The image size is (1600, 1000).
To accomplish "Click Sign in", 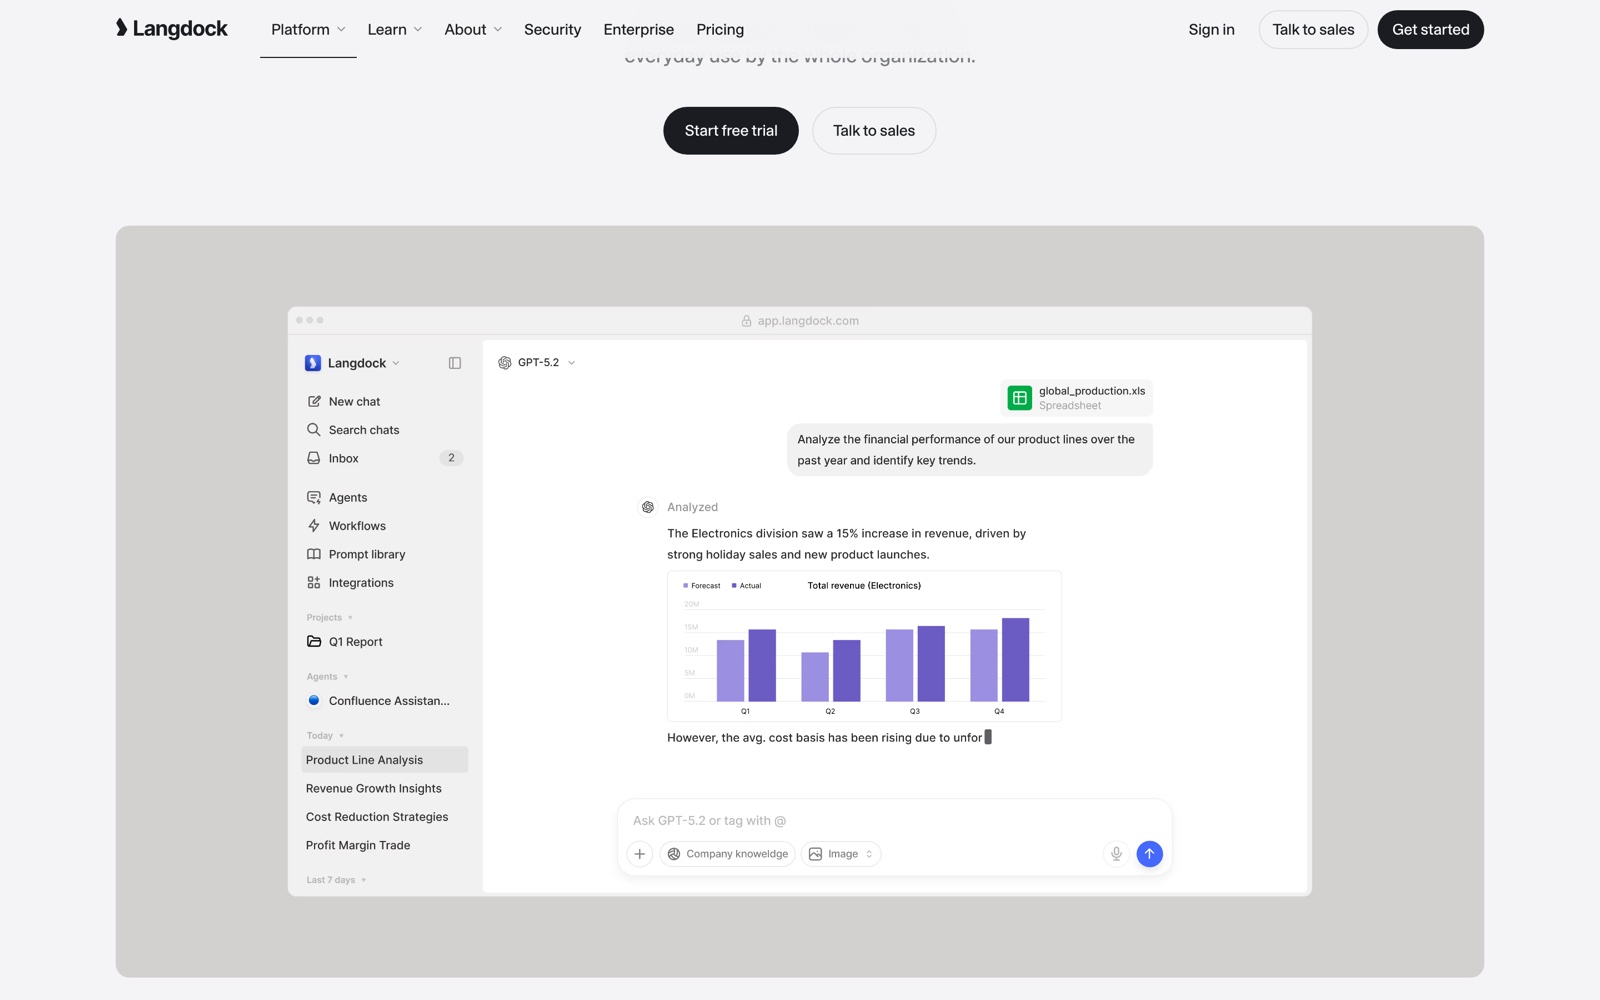I will point(1211,30).
